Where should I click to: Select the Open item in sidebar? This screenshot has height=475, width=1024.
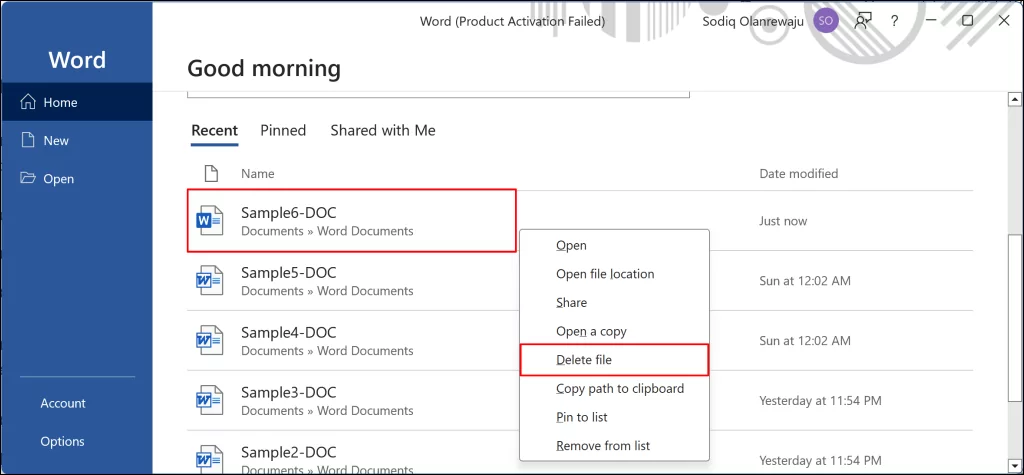pyautogui.click(x=77, y=178)
